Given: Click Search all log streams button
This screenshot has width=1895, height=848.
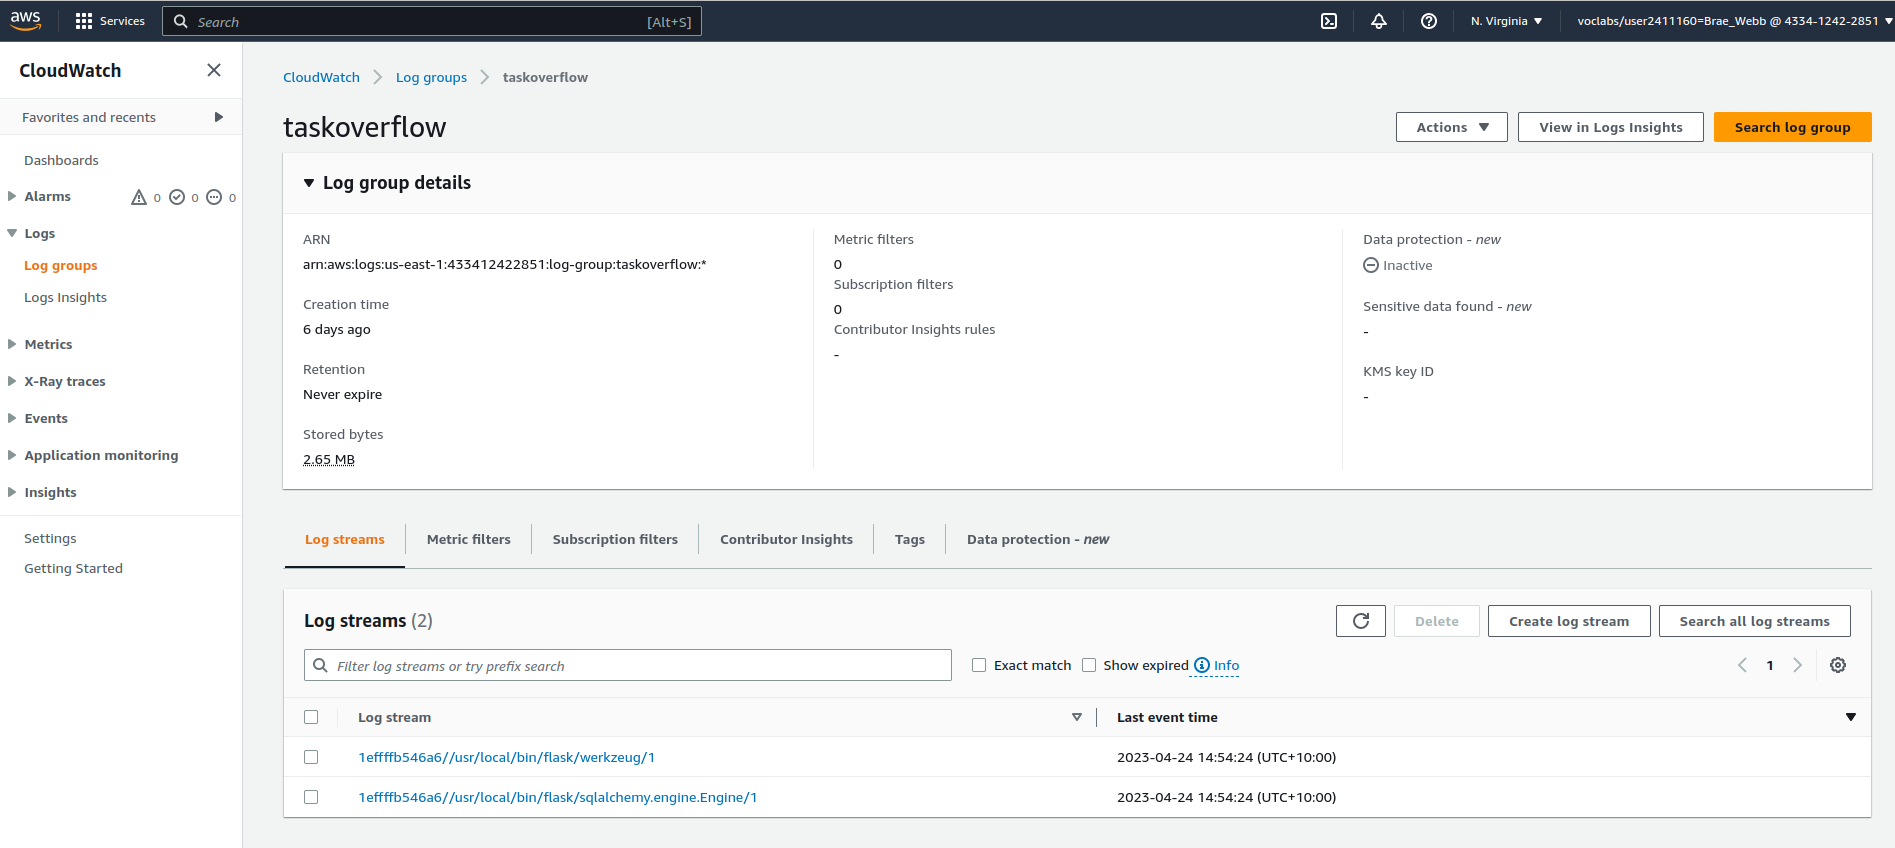Looking at the screenshot, I should coord(1755,621).
